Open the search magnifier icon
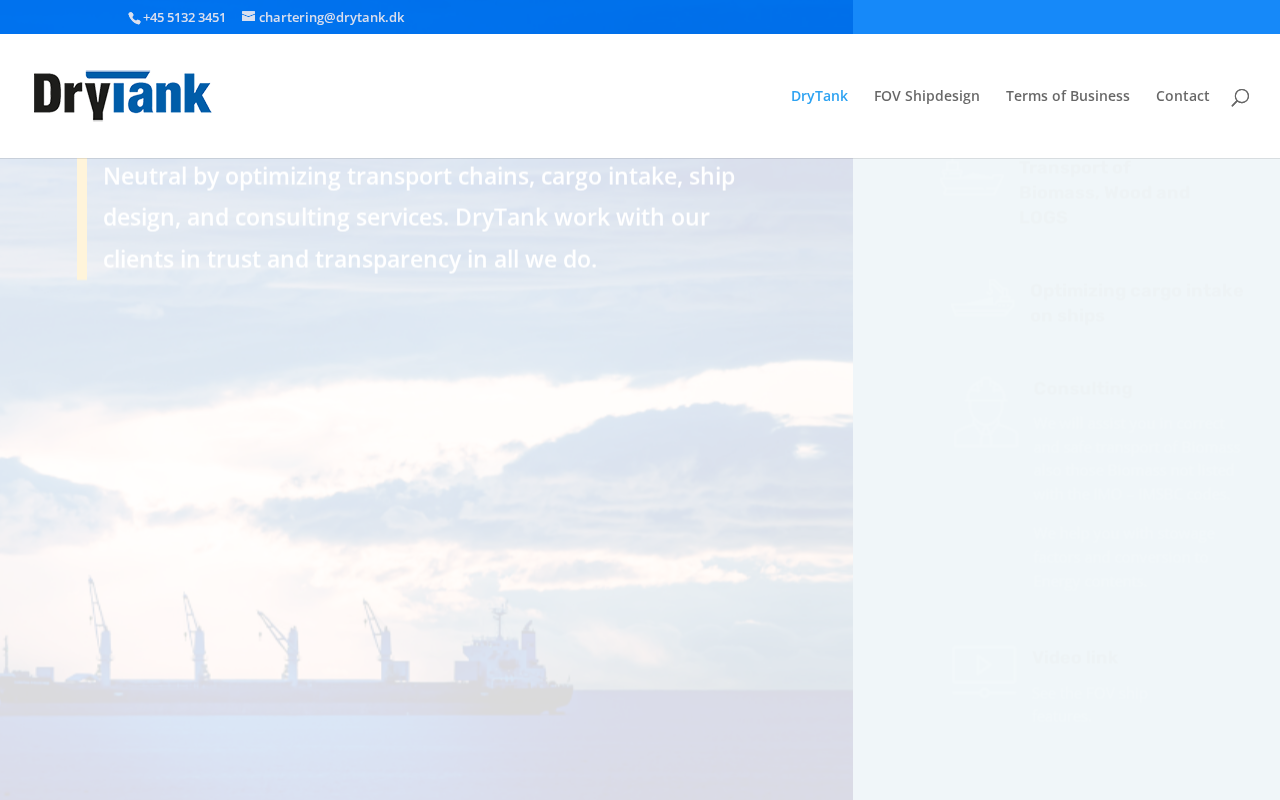The width and height of the screenshot is (1280, 800). click(x=1240, y=97)
